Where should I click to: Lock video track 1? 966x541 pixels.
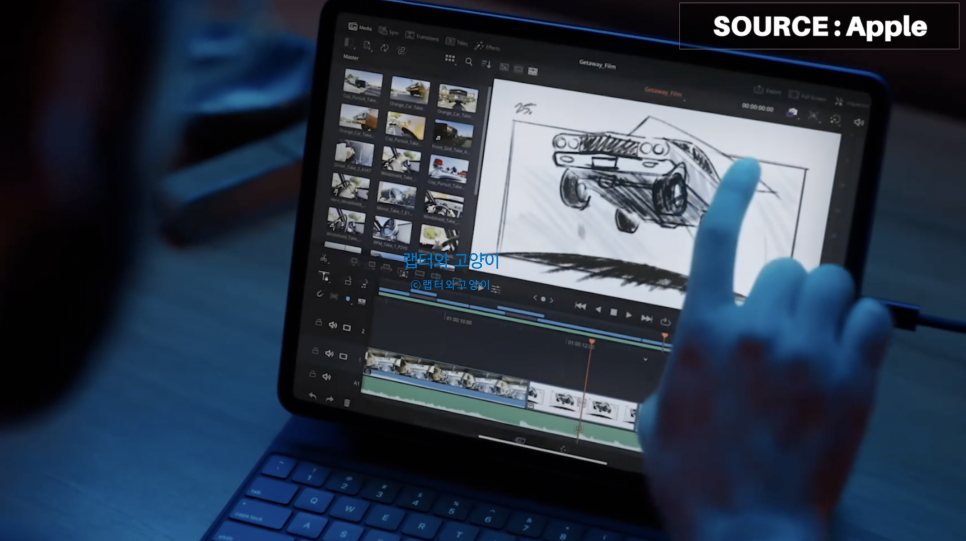[315, 351]
